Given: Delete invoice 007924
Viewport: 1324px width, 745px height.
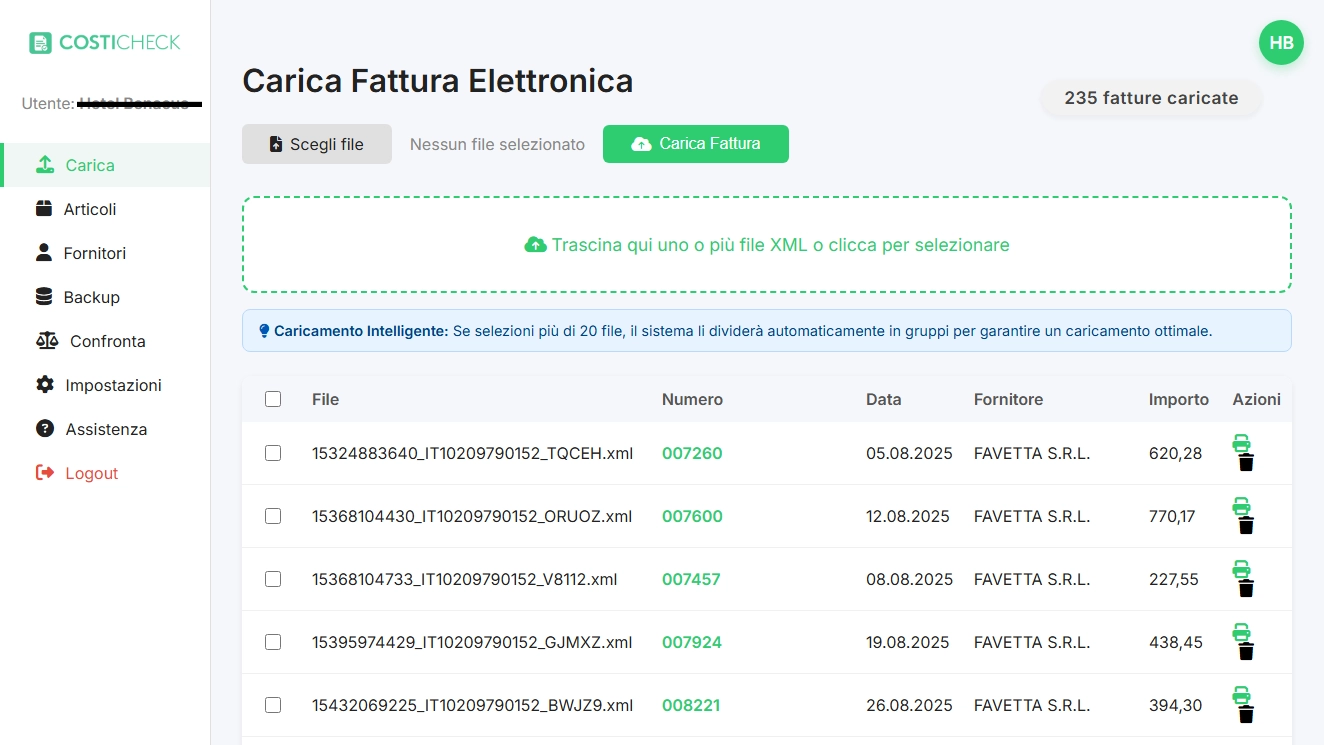Looking at the screenshot, I should click(x=1246, y=651).
